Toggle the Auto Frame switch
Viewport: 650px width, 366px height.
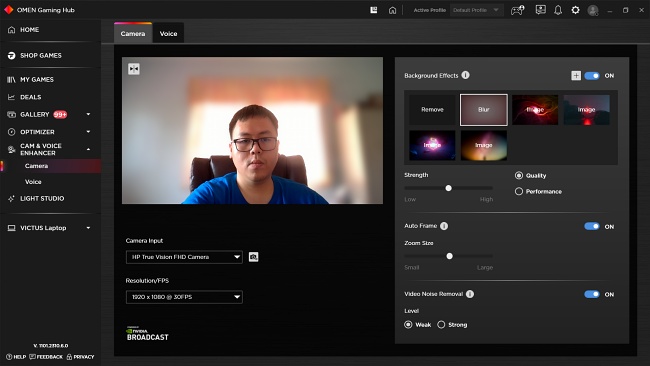(592, 226)
